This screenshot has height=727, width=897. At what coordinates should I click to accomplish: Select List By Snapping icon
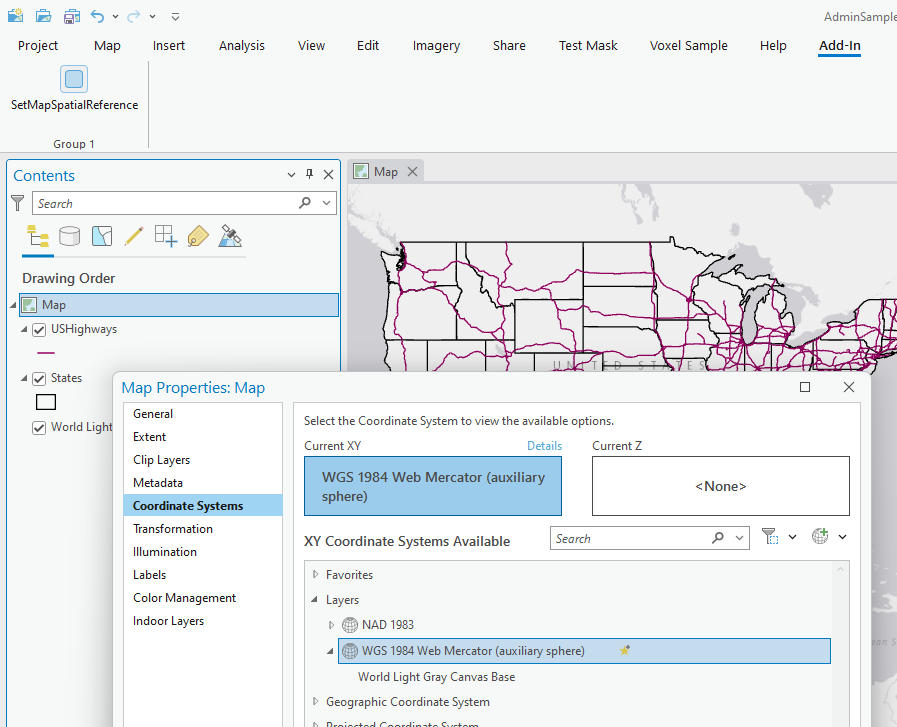point(165,236)
